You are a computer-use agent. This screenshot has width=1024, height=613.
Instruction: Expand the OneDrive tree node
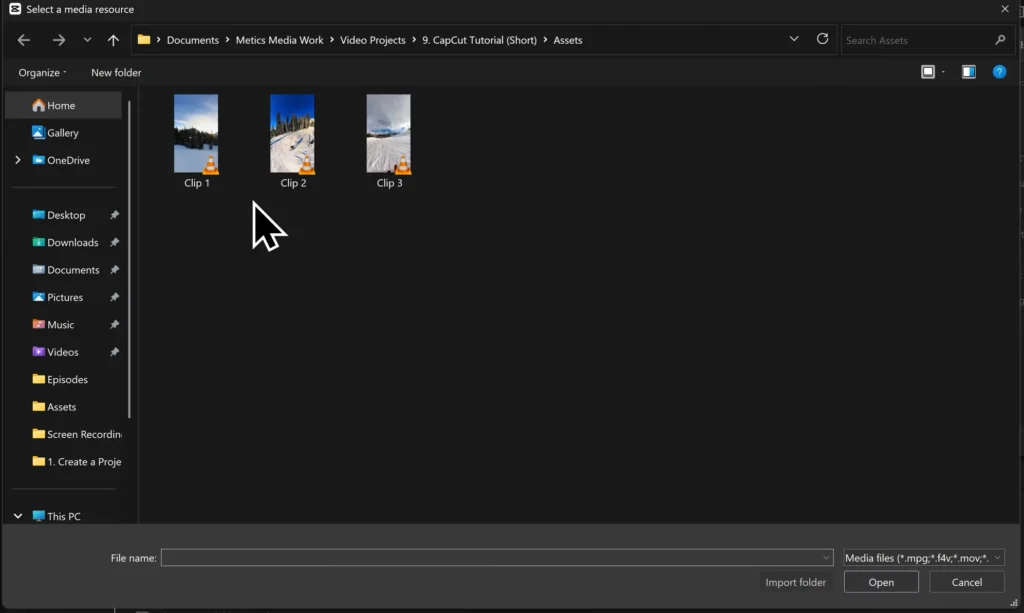18,160
